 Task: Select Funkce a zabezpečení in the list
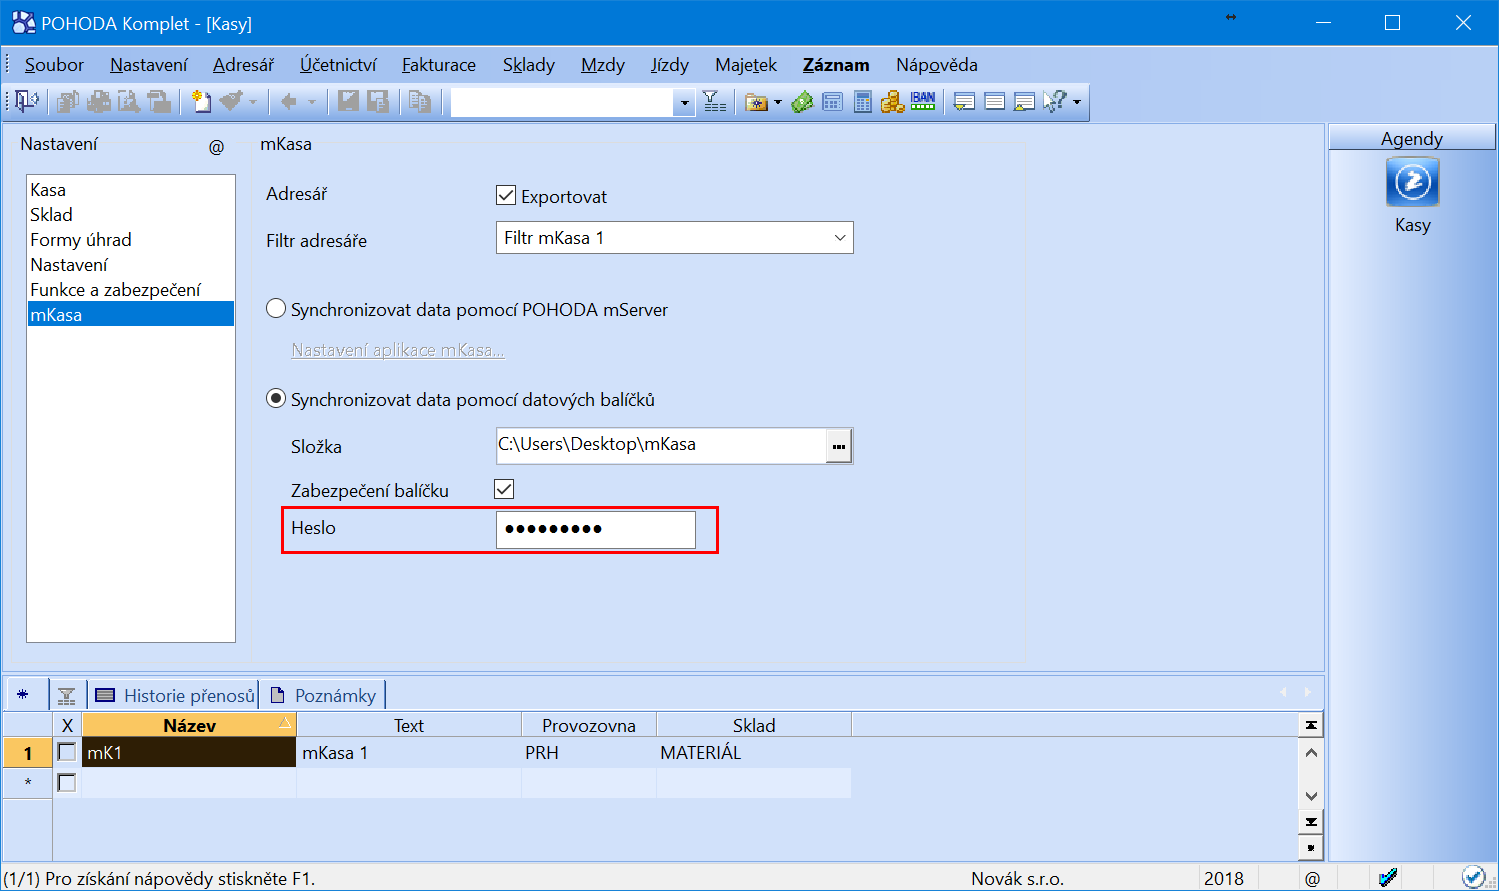click(x=115, y=290)
